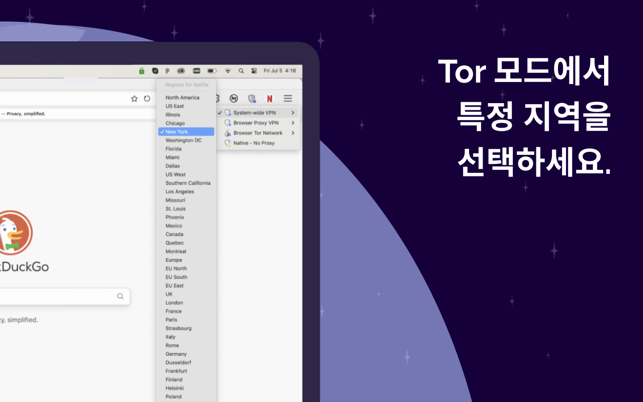Select Washington DC region

point(186,140)
